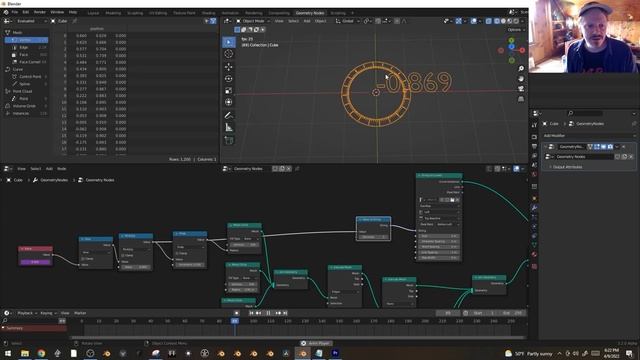640x360 pixels.
Task: Toggle modifier render visibility camera icon
Action: [610, 147]
